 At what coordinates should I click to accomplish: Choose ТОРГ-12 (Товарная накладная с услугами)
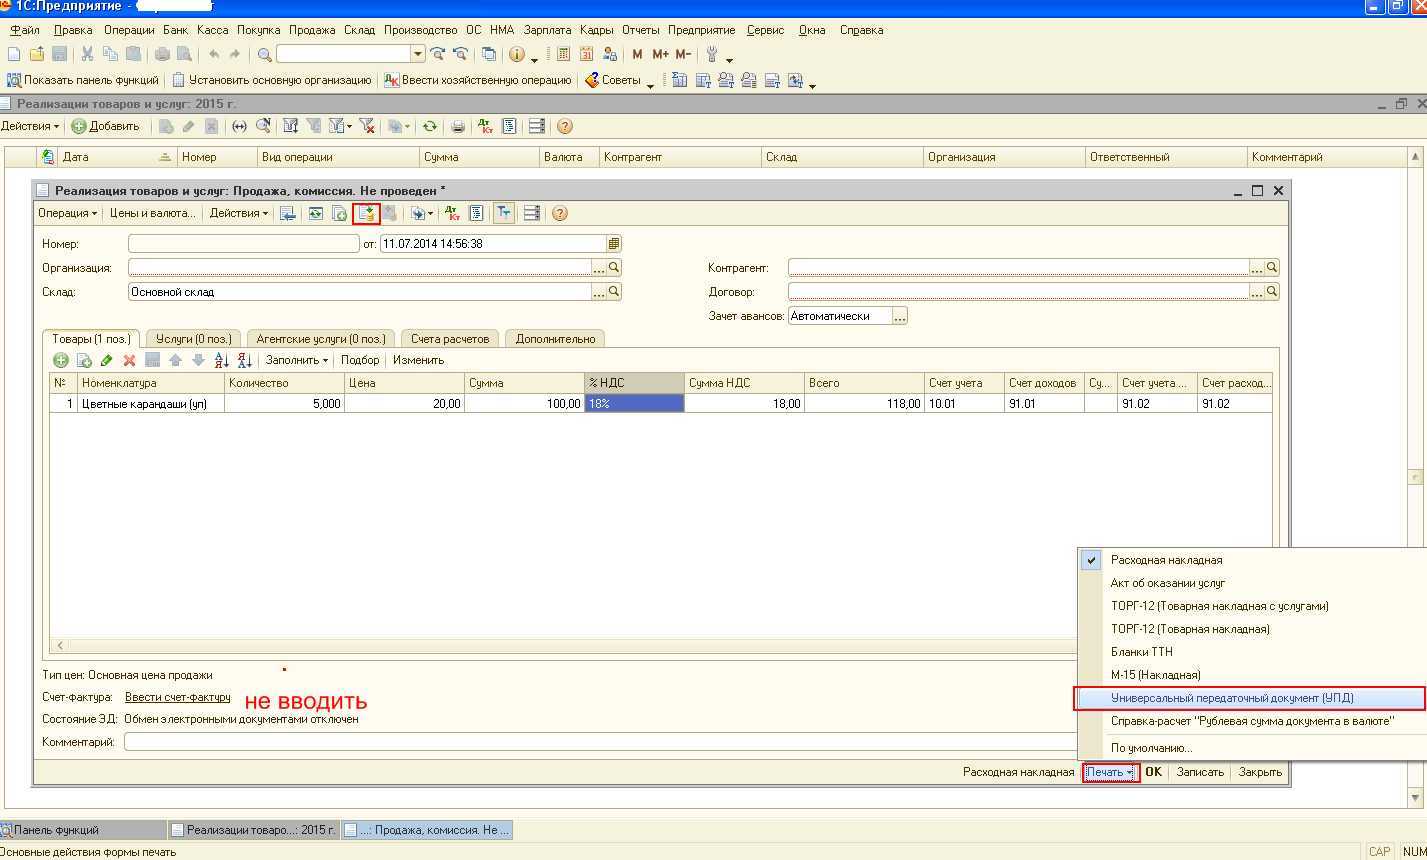[1219, 606]
